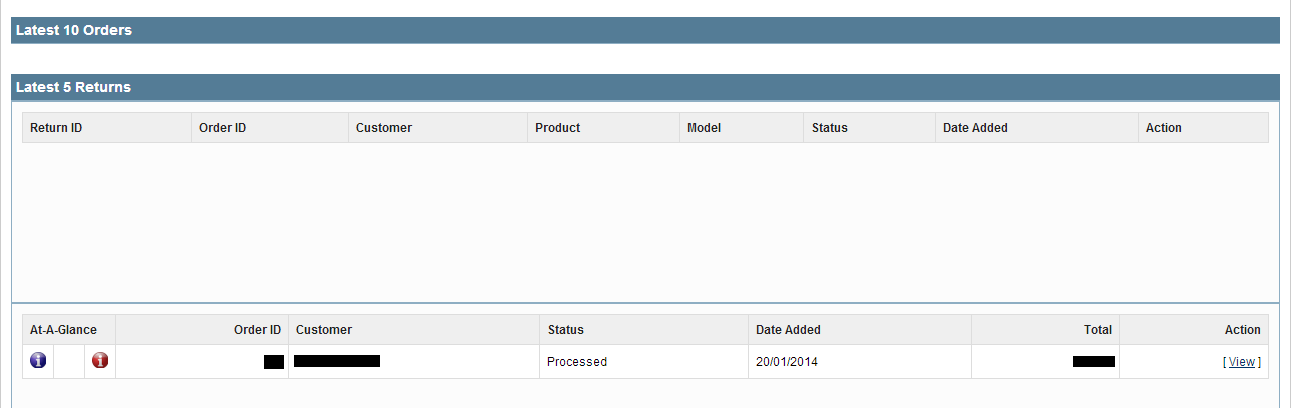
Task: Open the View link for the processed order
Action: coord(1242,362)
